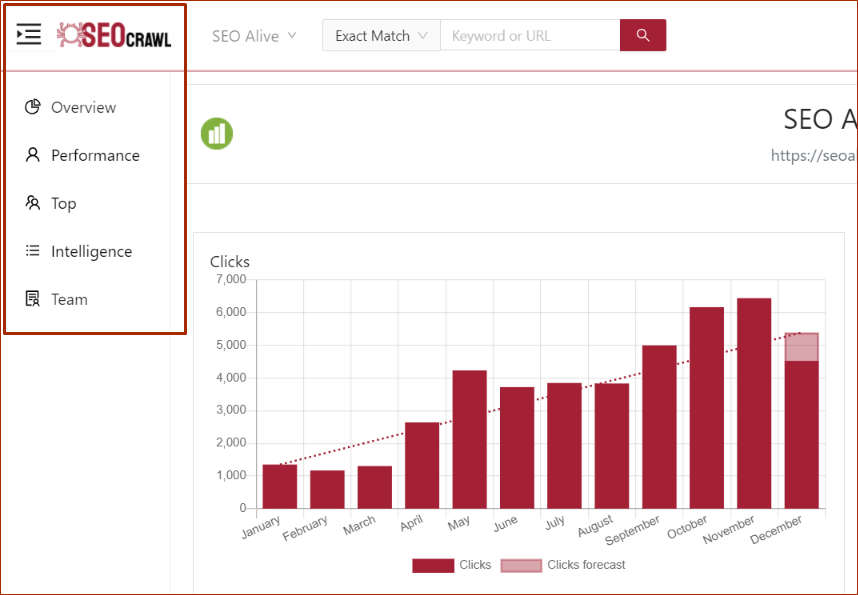Toggle the sidebar with the hamburger icon
The height and width of the screenshot is (595, 858).
pyautogui.click(x=28, y=33)
